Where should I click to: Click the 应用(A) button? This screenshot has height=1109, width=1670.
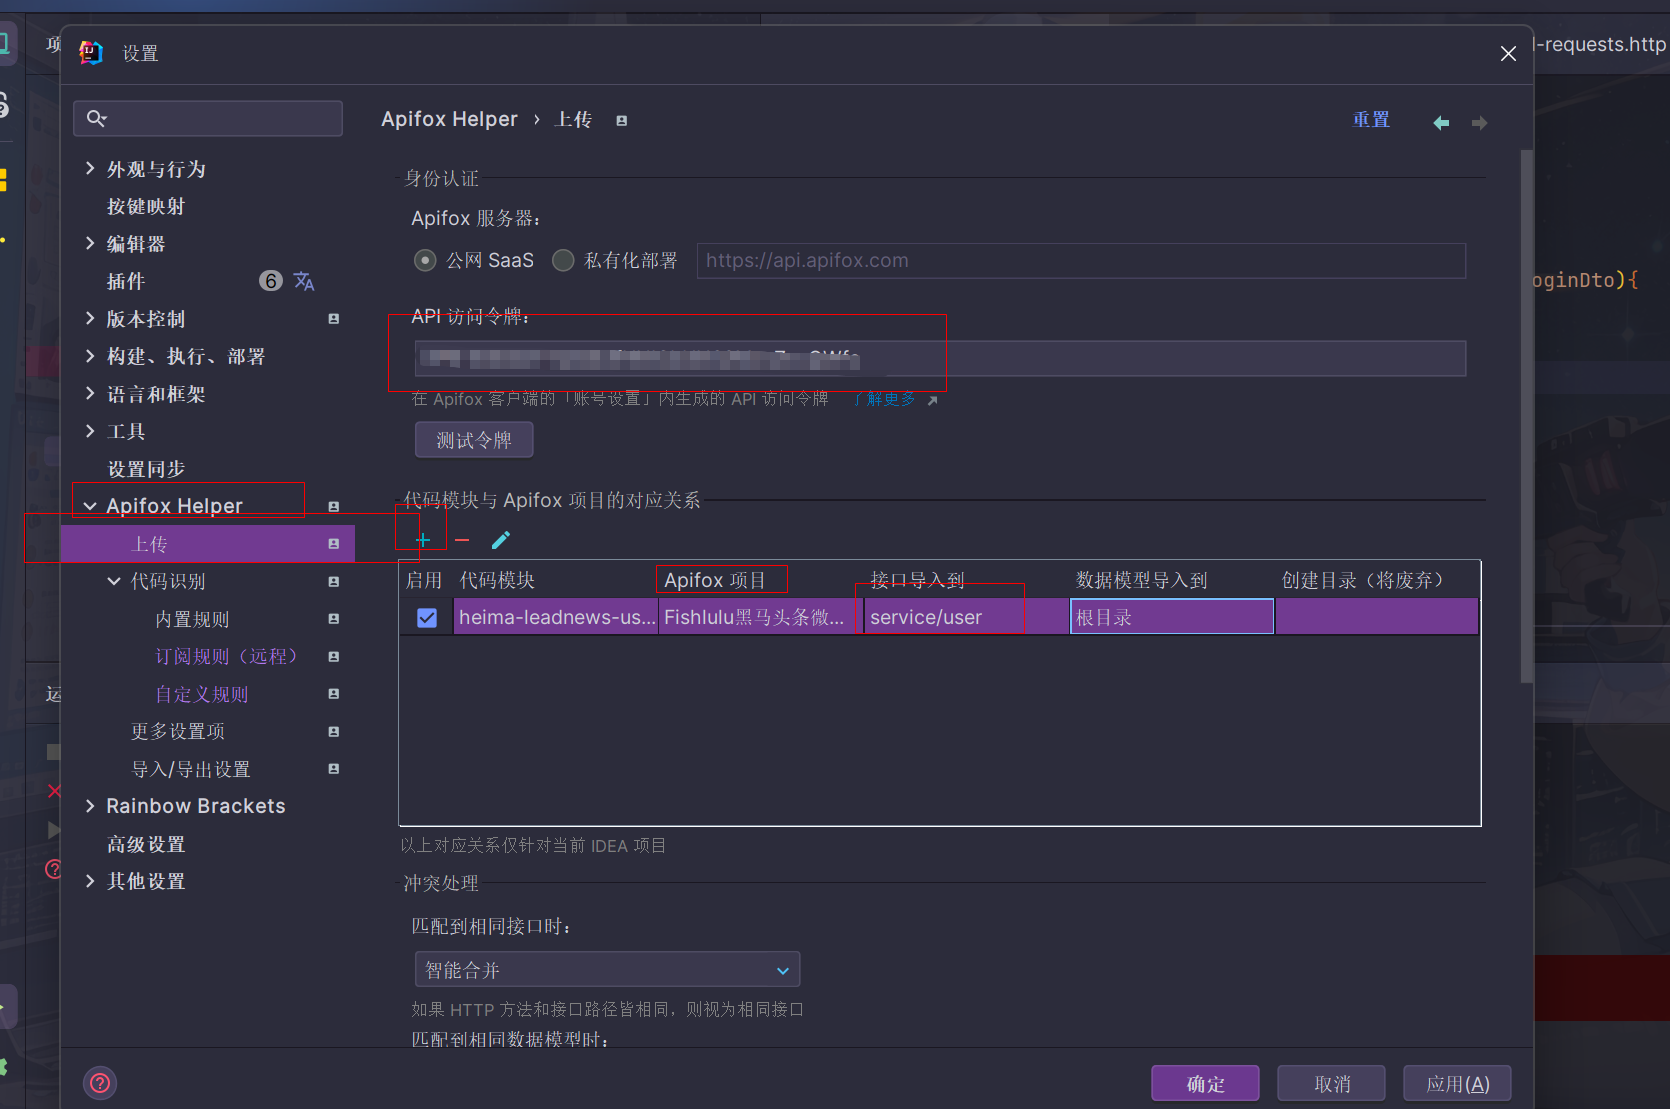click(1457, 1083)
